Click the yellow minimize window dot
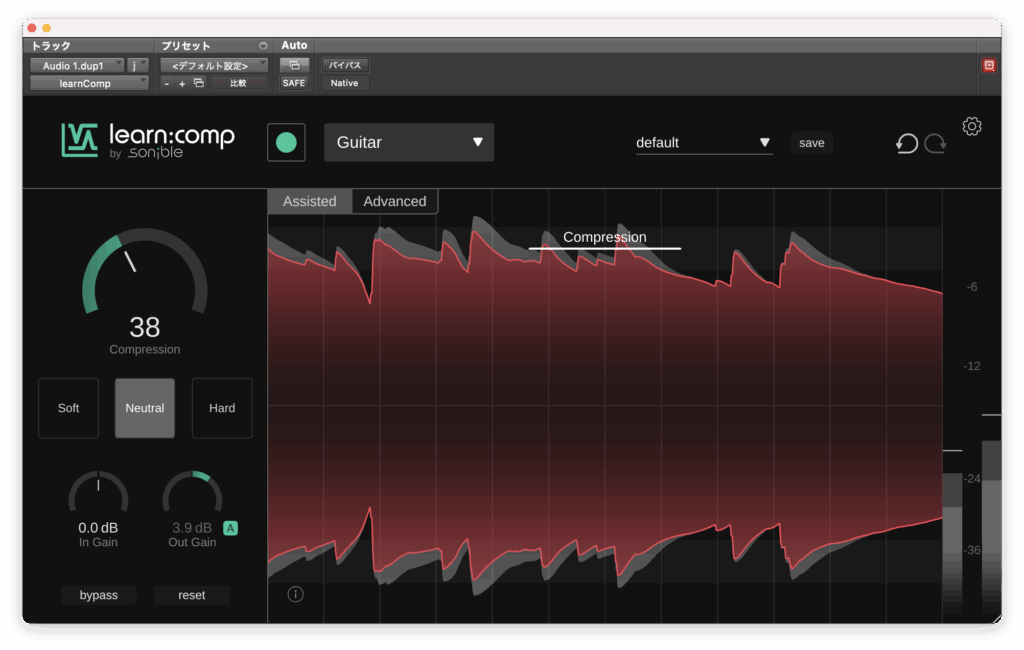 46,28
